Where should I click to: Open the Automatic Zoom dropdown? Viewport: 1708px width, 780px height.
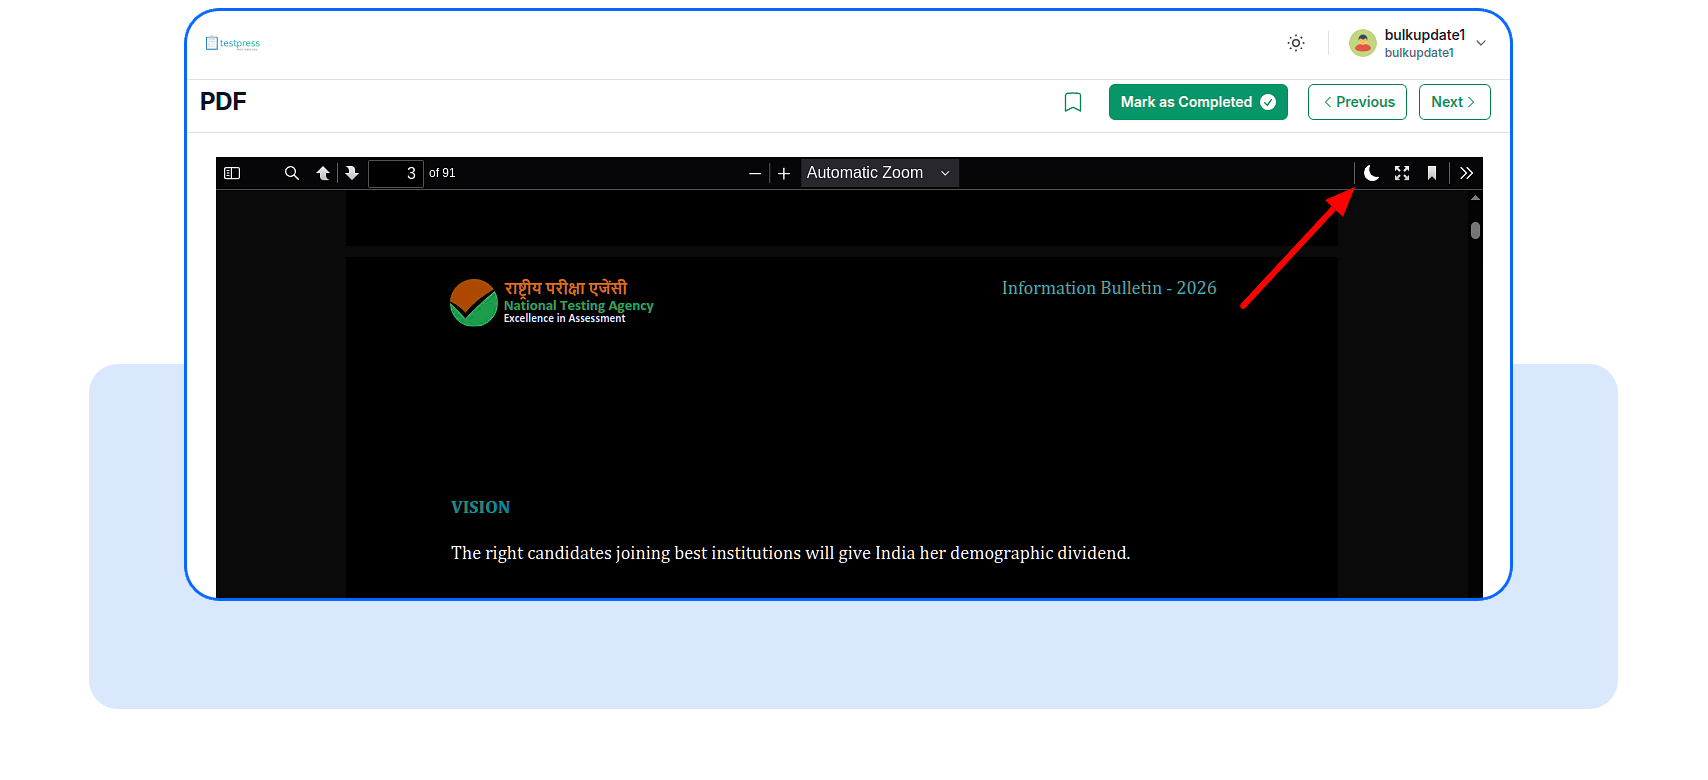[x=878, y=173]
